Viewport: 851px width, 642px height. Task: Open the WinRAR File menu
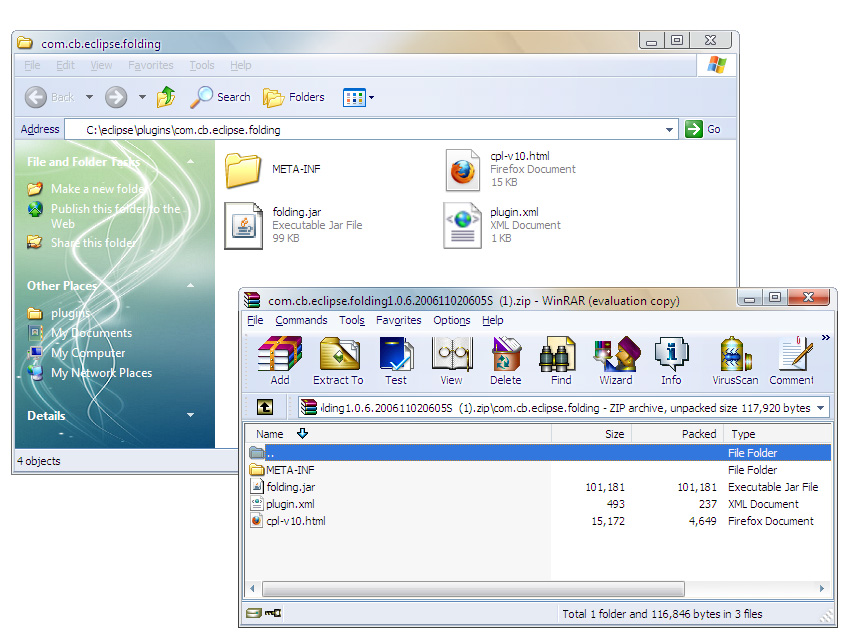tap(255, 320)
